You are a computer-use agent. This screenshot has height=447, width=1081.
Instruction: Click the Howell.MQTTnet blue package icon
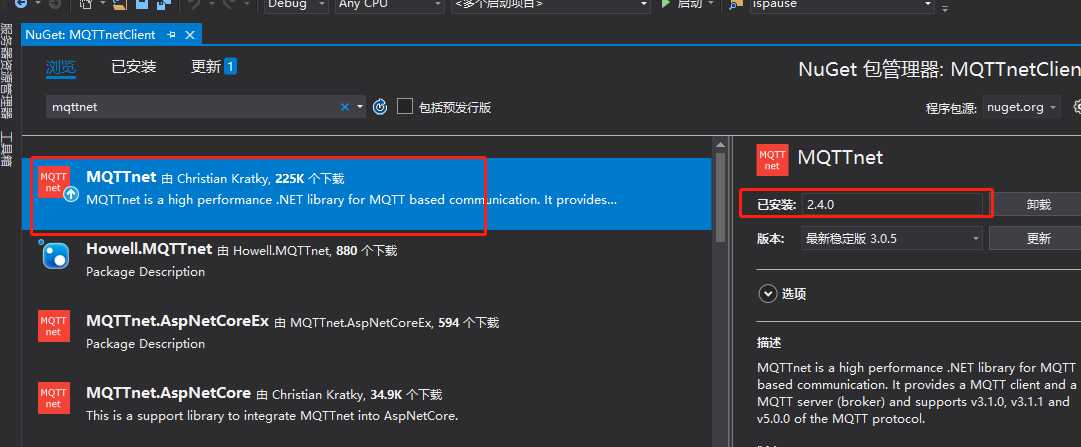coord(54,255)
